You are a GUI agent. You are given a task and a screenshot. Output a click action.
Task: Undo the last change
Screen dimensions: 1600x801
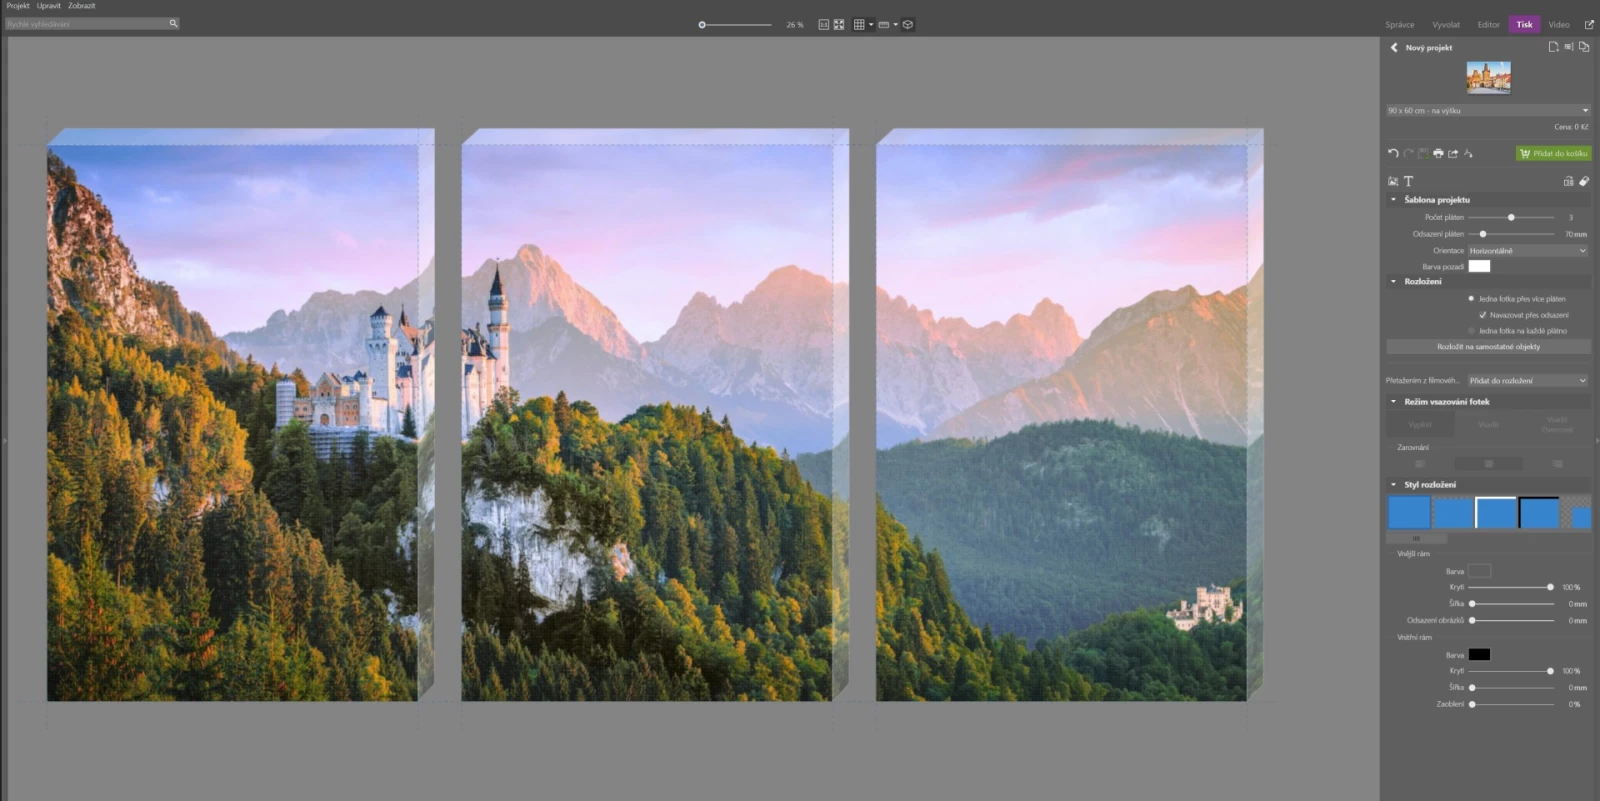click(x=1393, y=153)
